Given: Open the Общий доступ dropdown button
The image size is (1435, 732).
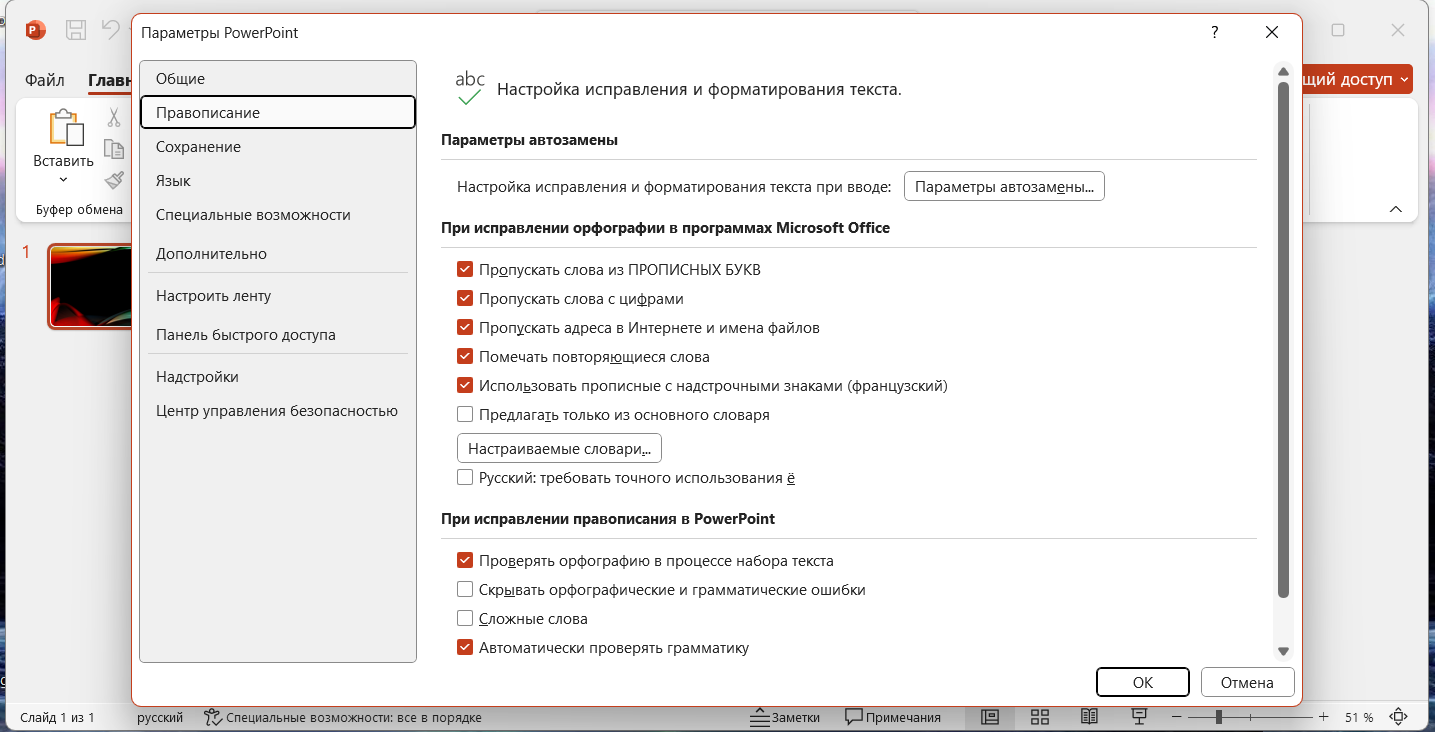Looking at the screenshot, I should (x=1356, y=80).
